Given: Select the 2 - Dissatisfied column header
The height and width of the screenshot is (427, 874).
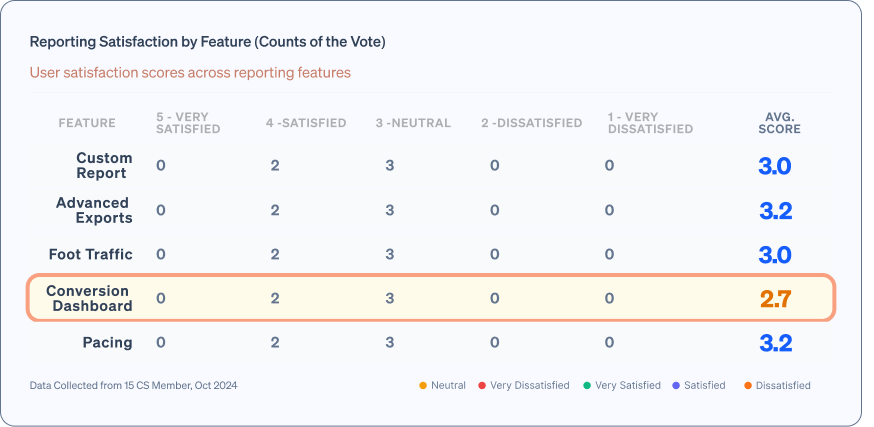Looking at the screenshot, I should (531, 123).
